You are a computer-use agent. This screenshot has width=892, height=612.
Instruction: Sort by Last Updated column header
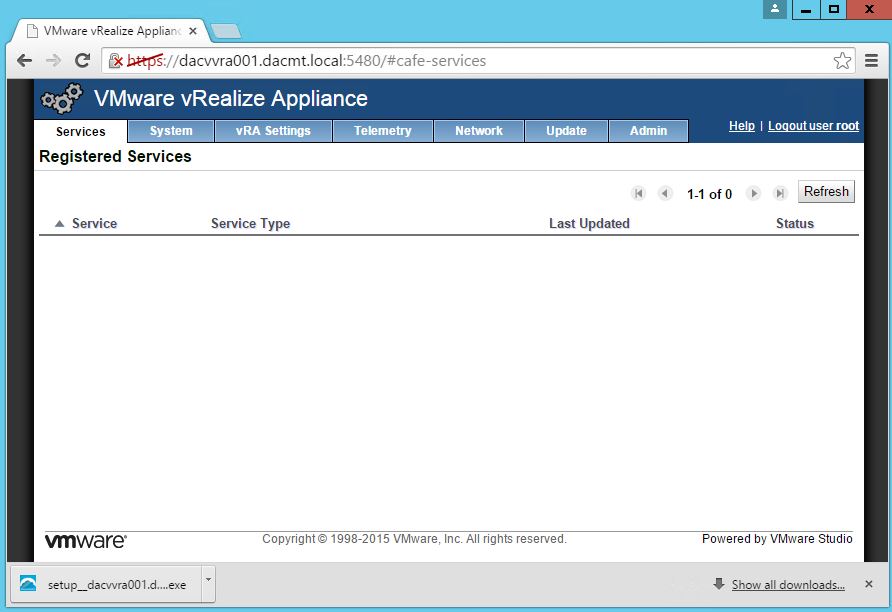pyautogui.click(x=589, y=224)
